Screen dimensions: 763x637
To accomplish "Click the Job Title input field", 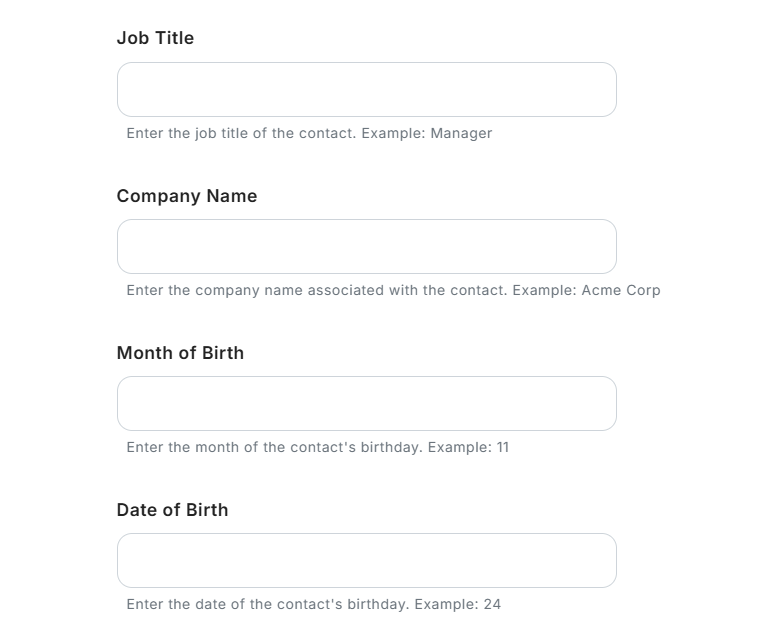I will (366, 90).
